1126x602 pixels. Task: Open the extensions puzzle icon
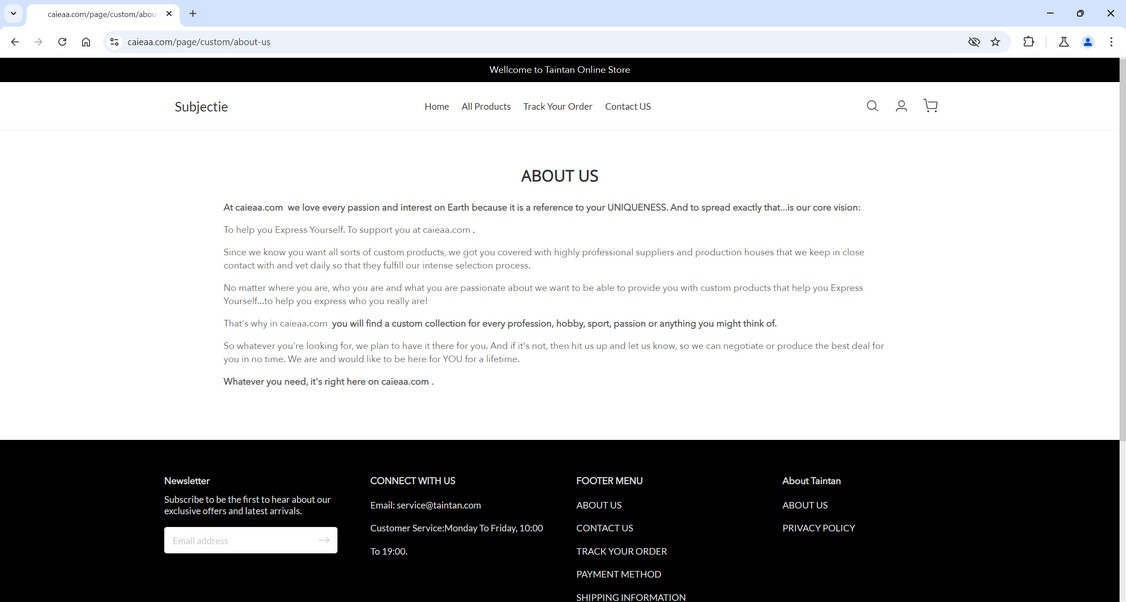(x=1028, y=42)
